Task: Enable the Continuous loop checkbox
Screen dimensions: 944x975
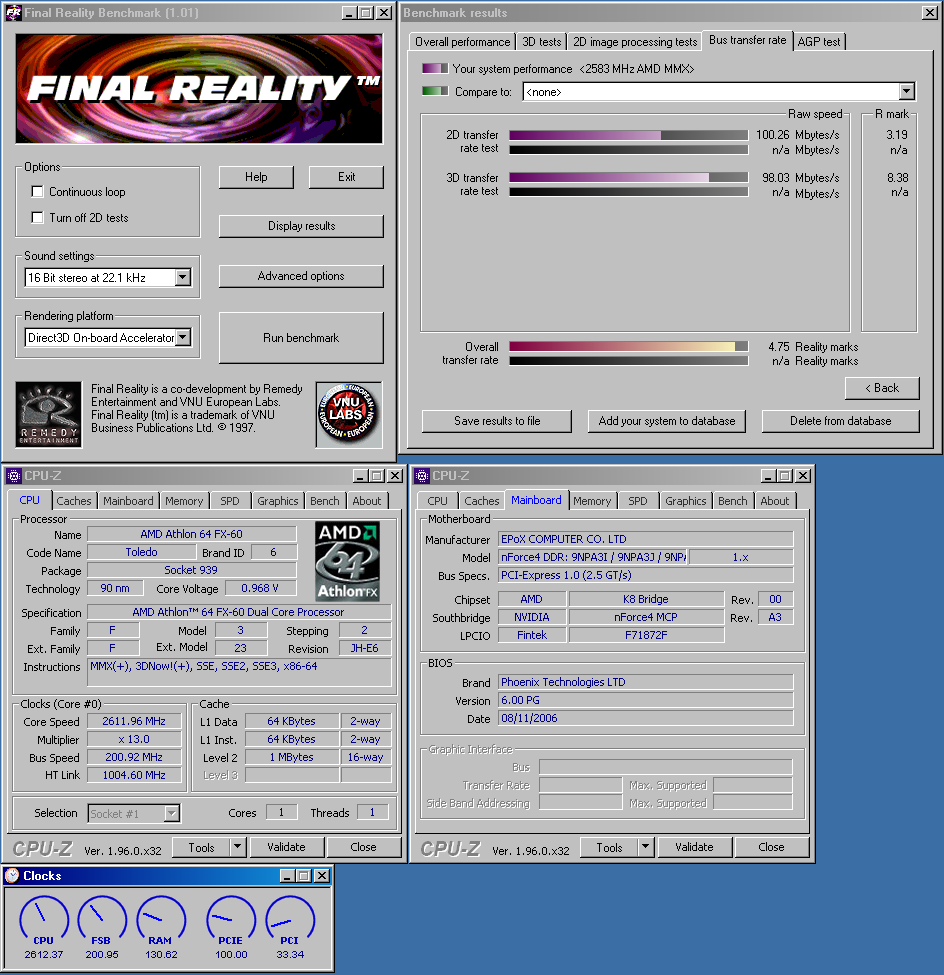Action: tap(37, 192)
